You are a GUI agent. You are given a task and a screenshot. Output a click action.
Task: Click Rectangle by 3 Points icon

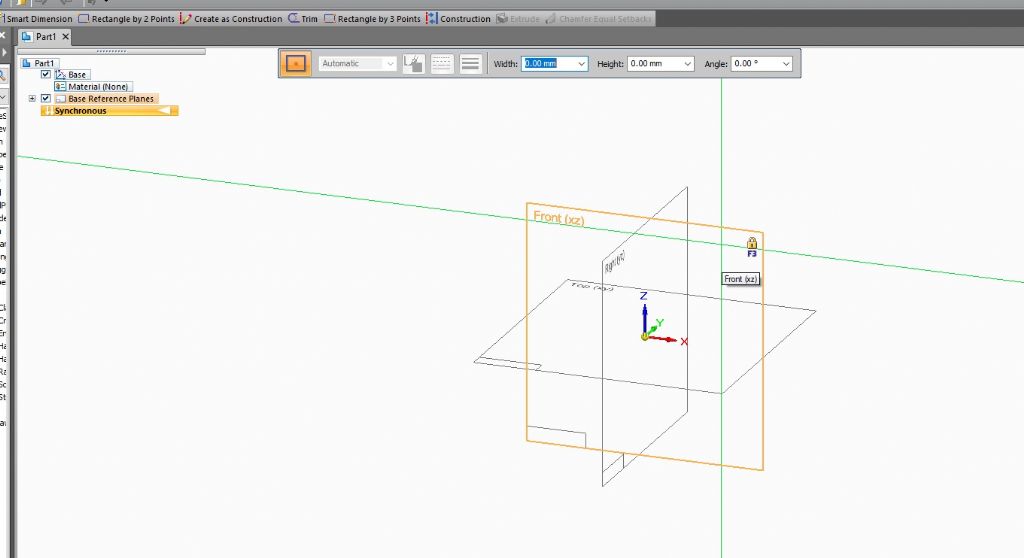[x=330, y=19]
